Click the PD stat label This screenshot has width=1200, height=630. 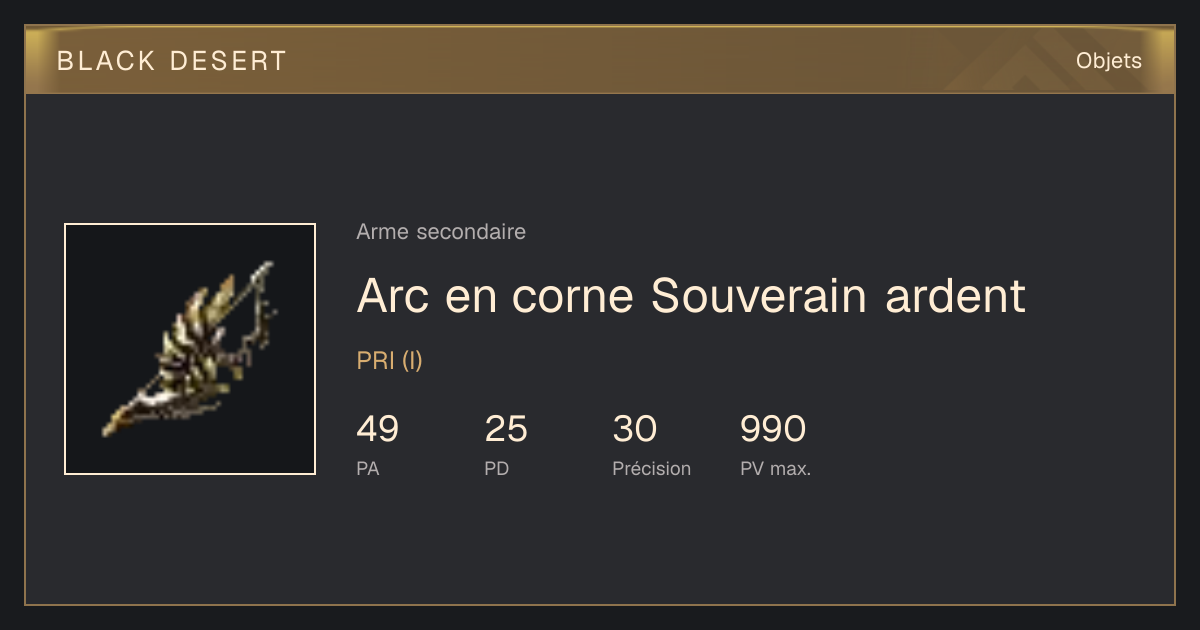pyautogui.click(x=497, y=468)
